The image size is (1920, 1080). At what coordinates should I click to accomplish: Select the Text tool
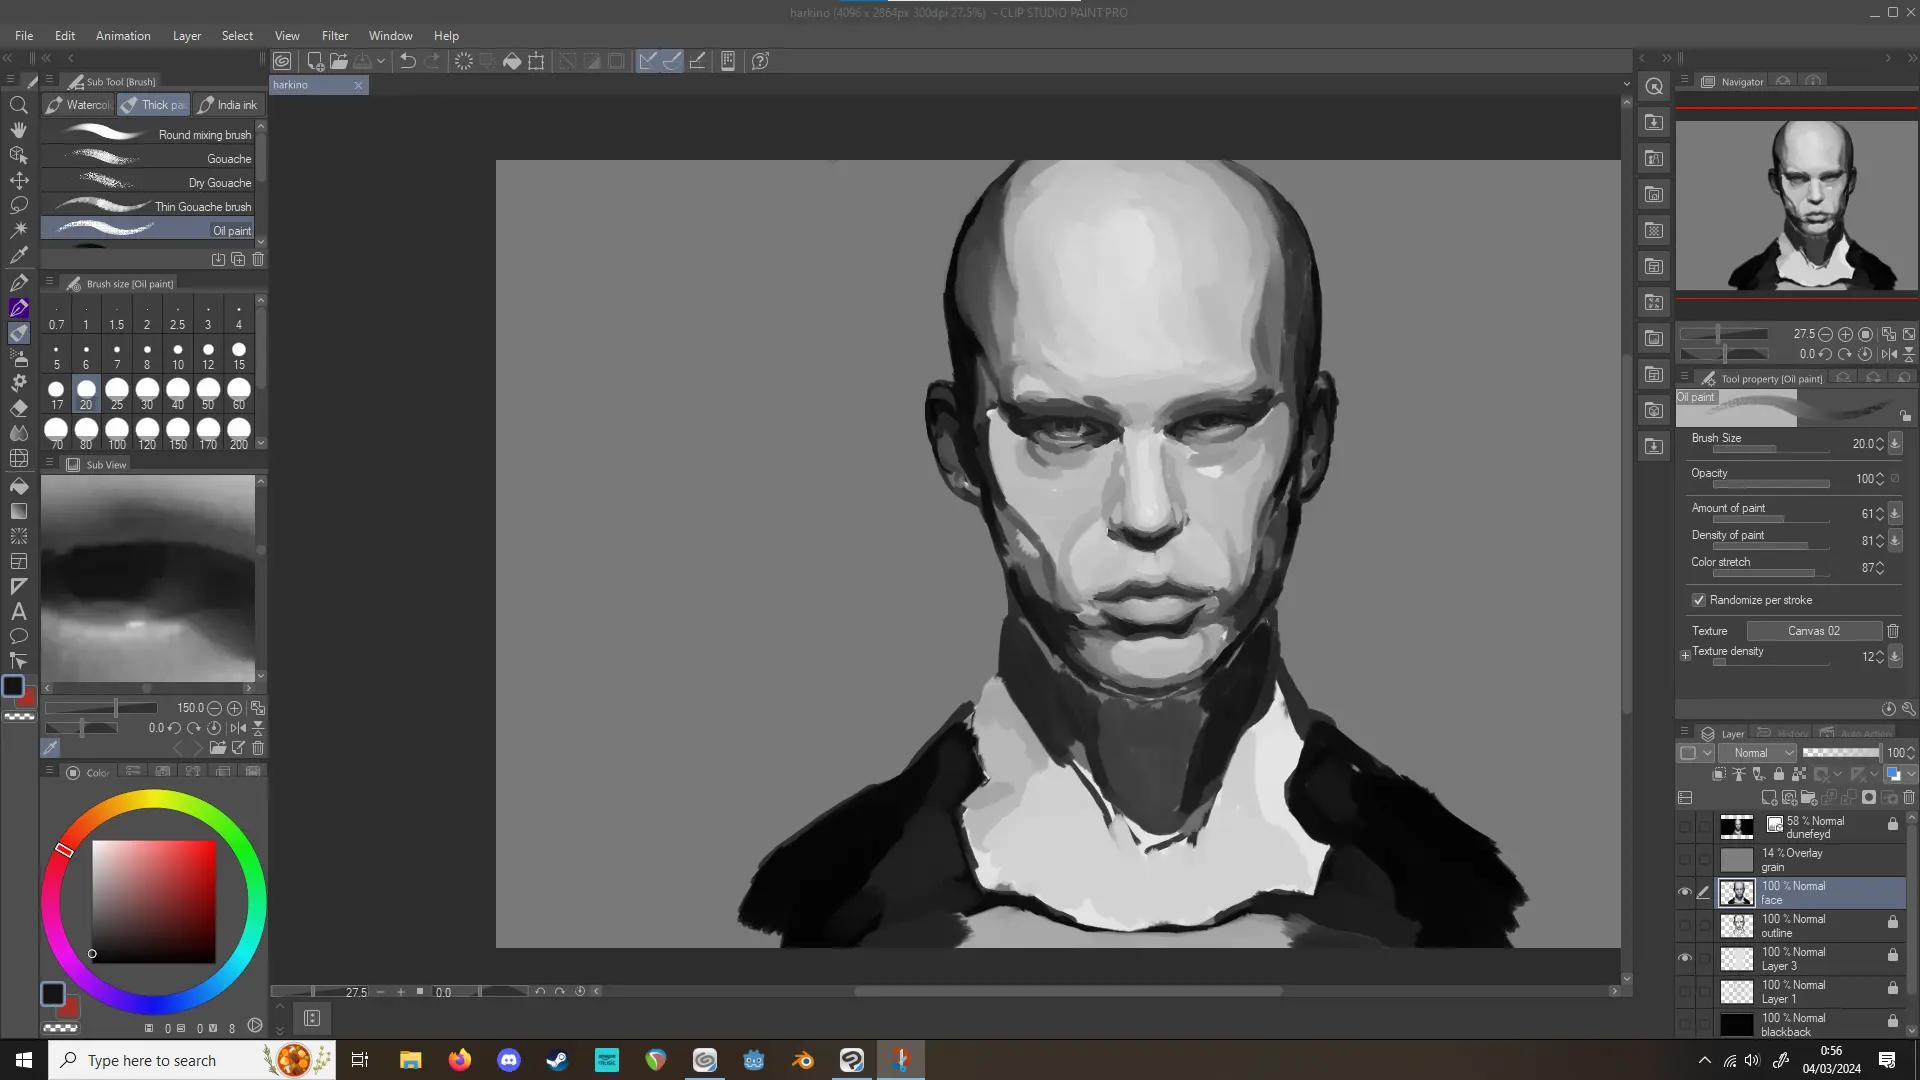[18, 611]
